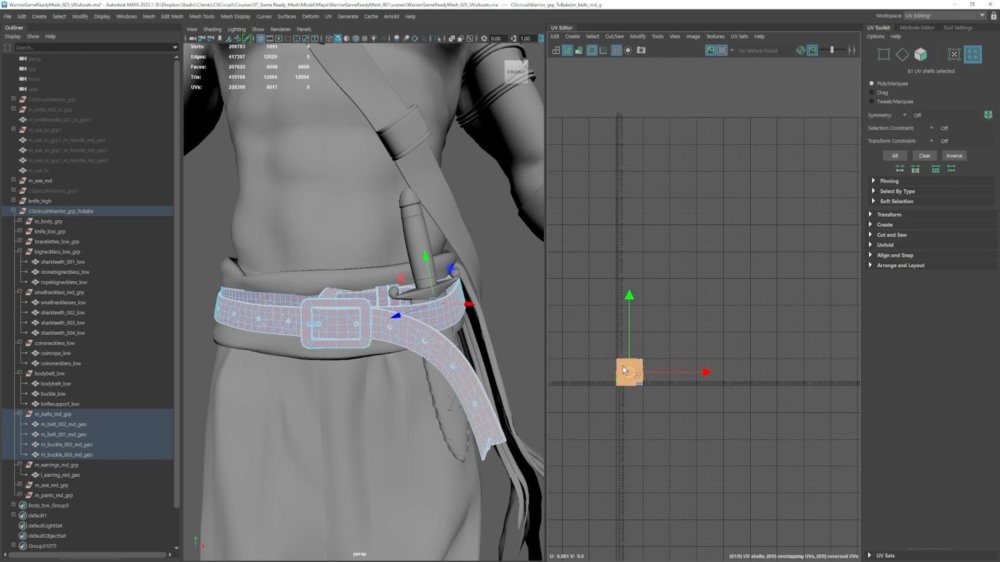Open the Cut/Sew menu in UV Editor

point(614,36)
